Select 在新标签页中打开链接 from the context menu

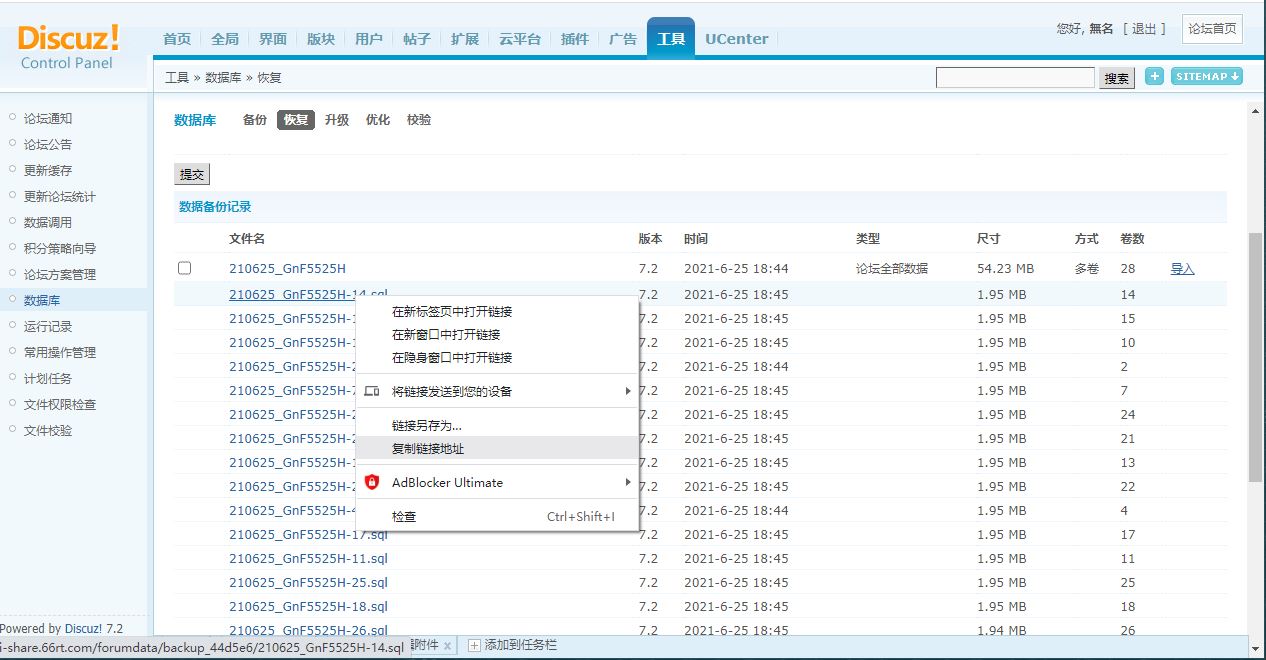tap(497, 311)
